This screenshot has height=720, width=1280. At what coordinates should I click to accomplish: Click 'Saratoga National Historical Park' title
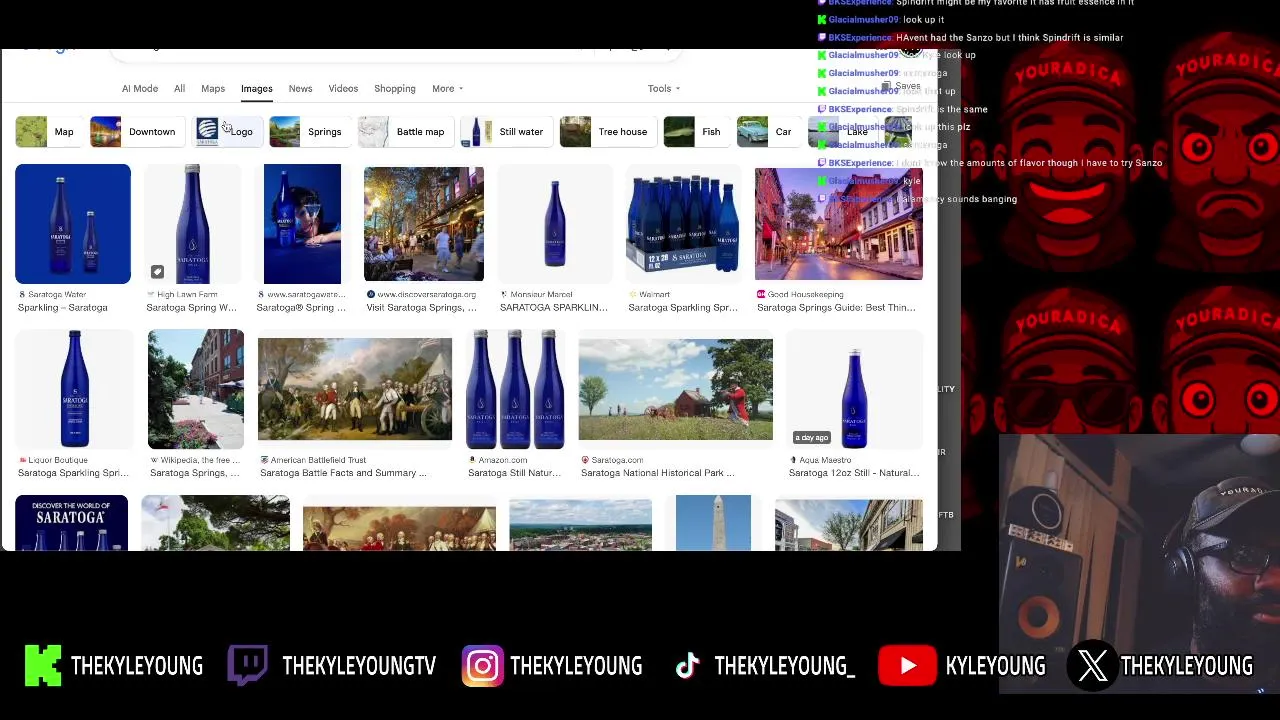coord(657,473)
